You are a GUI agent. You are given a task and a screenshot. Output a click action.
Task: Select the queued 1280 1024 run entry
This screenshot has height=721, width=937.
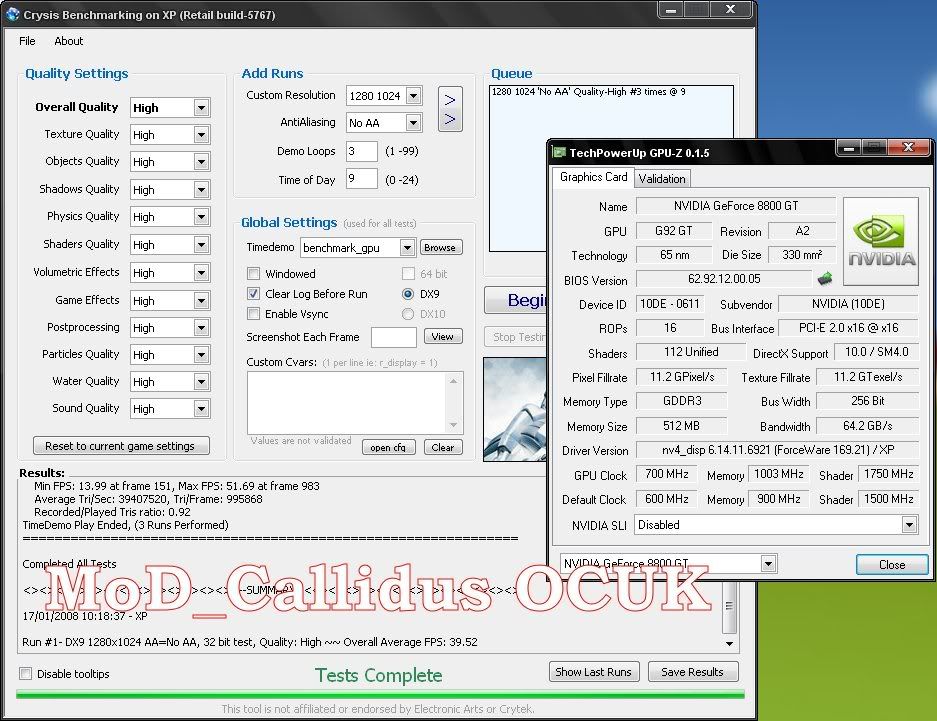pyautogui.click(x=588, y=92)
